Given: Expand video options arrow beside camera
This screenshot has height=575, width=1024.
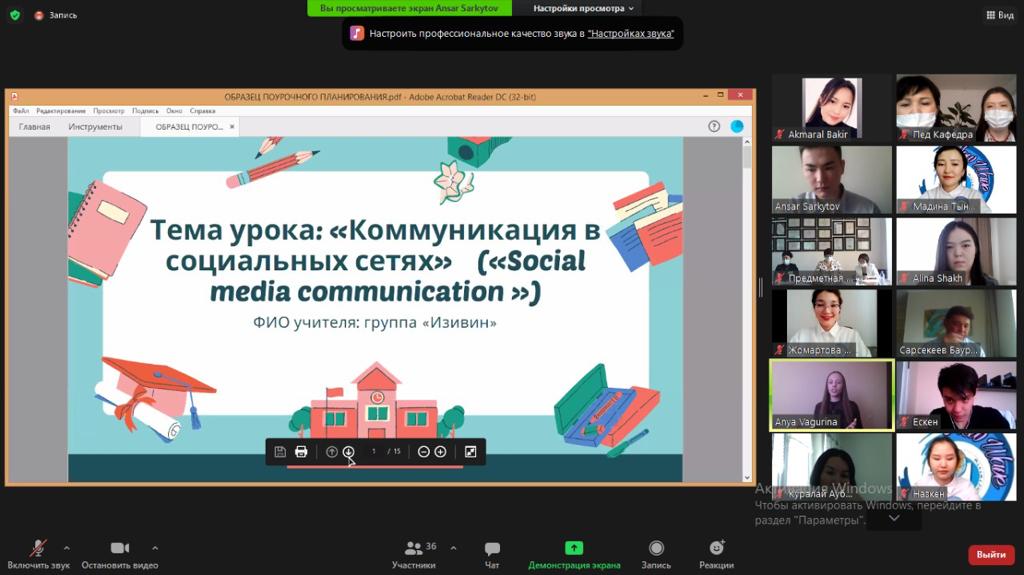Looking at the screenshot, I should 155,548.
